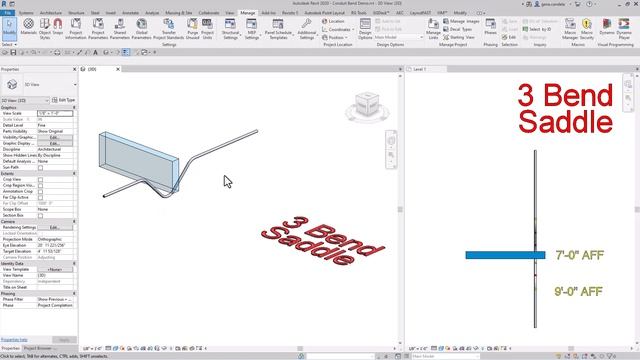Toggle the Annotation Crop checkbox
This screenshot has width=640, height=360.
(x=40, y=191)
